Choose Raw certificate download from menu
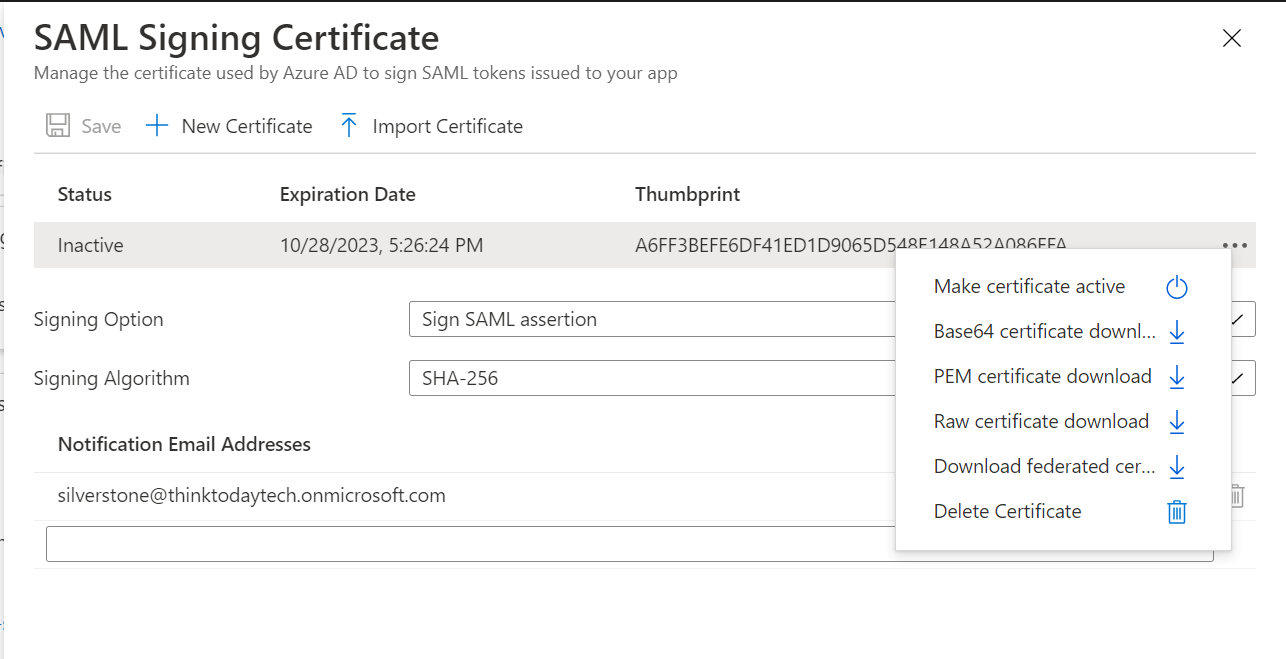This screenshot has height=659, width=1286. [x=1041, y=422]
